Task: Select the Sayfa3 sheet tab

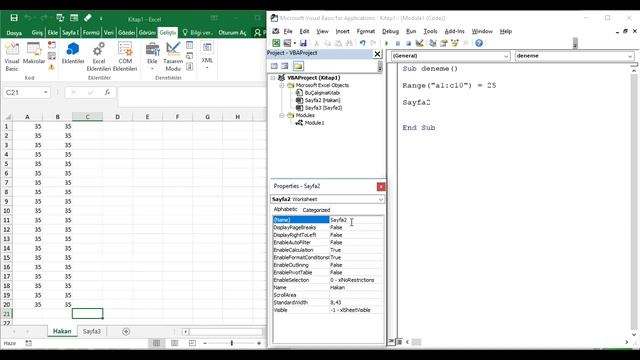Action: point(91,331)
